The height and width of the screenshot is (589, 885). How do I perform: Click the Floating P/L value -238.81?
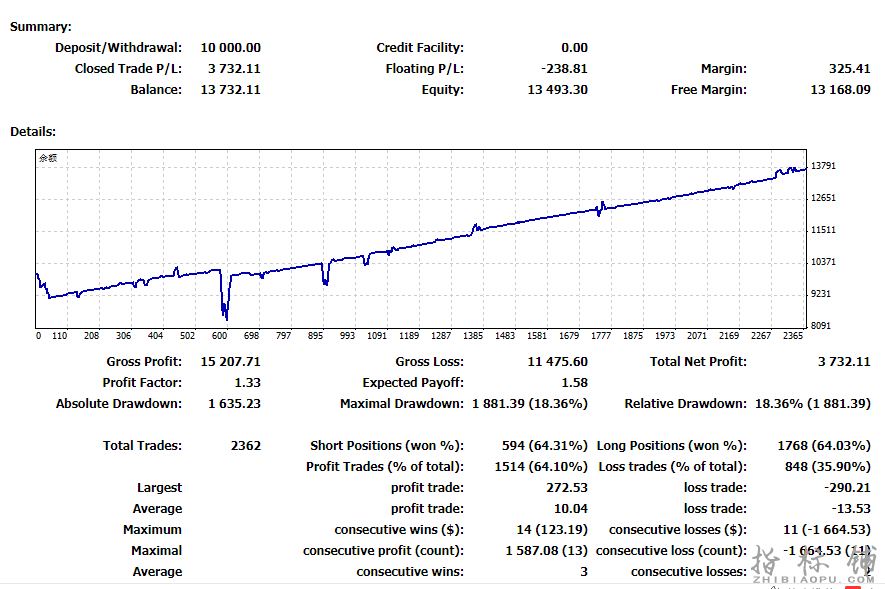tap(564, 68)
